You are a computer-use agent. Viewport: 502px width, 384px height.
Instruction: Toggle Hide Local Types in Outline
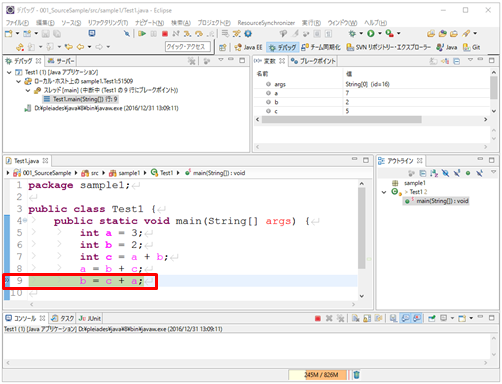point(479,173)
